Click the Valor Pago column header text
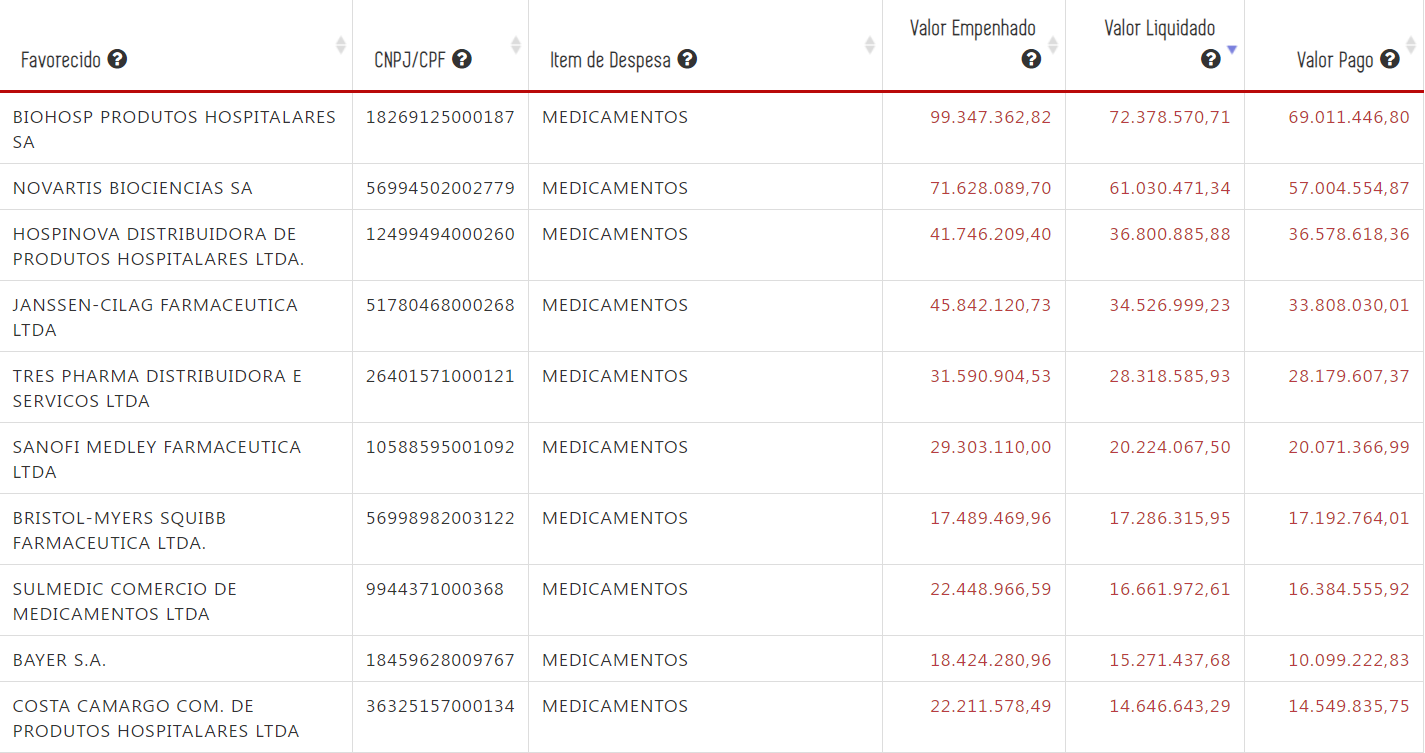This screenshot has width=1425, height=753. [1334, 60]
